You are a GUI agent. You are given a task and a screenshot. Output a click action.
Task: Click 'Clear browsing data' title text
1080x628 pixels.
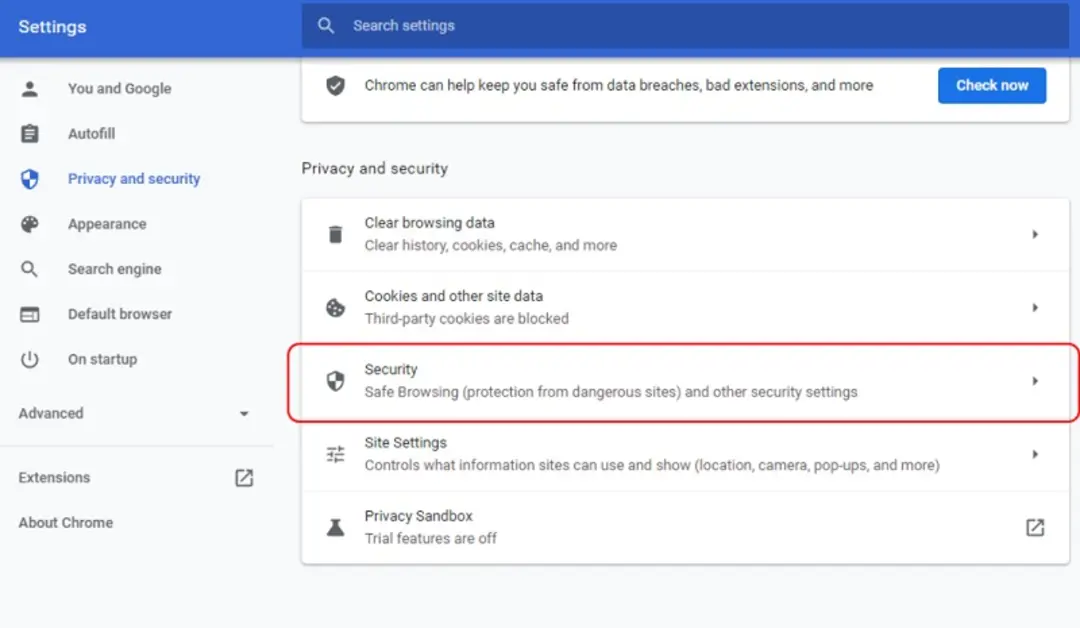(430, 223)
